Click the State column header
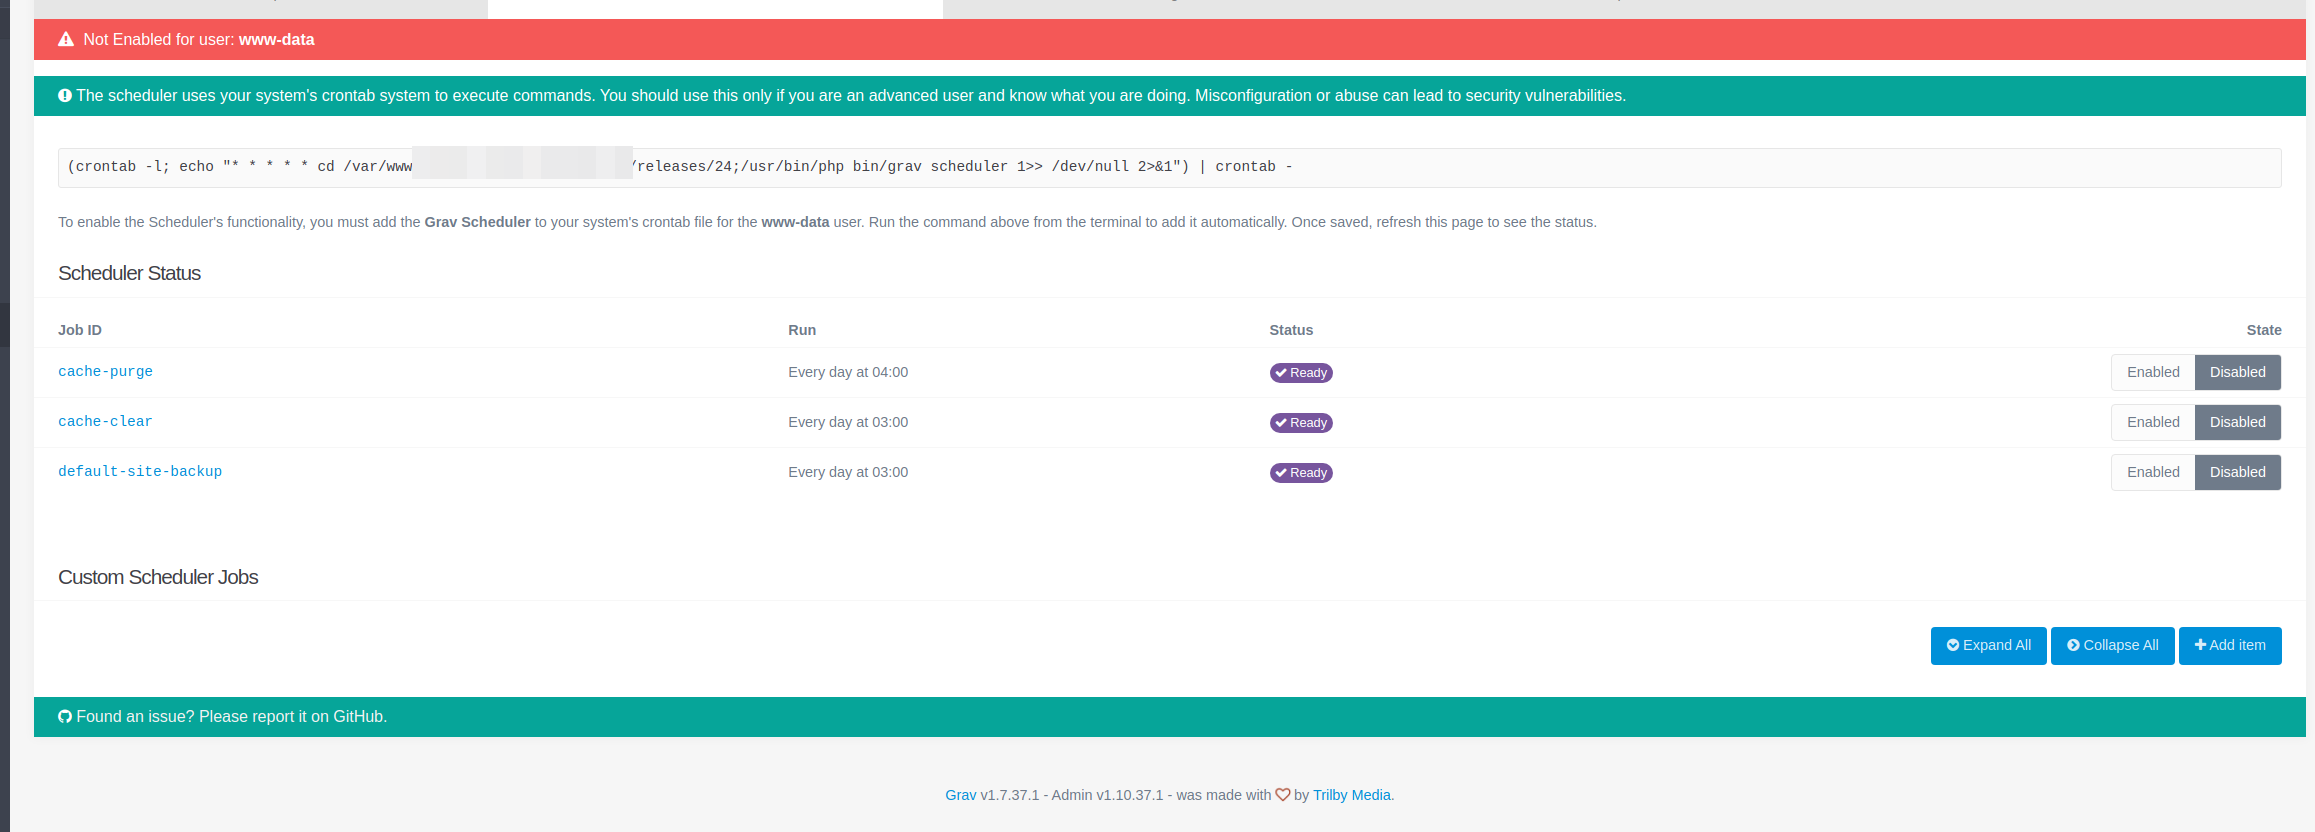Viewport: 2315px width, 832px height. 2264,330
